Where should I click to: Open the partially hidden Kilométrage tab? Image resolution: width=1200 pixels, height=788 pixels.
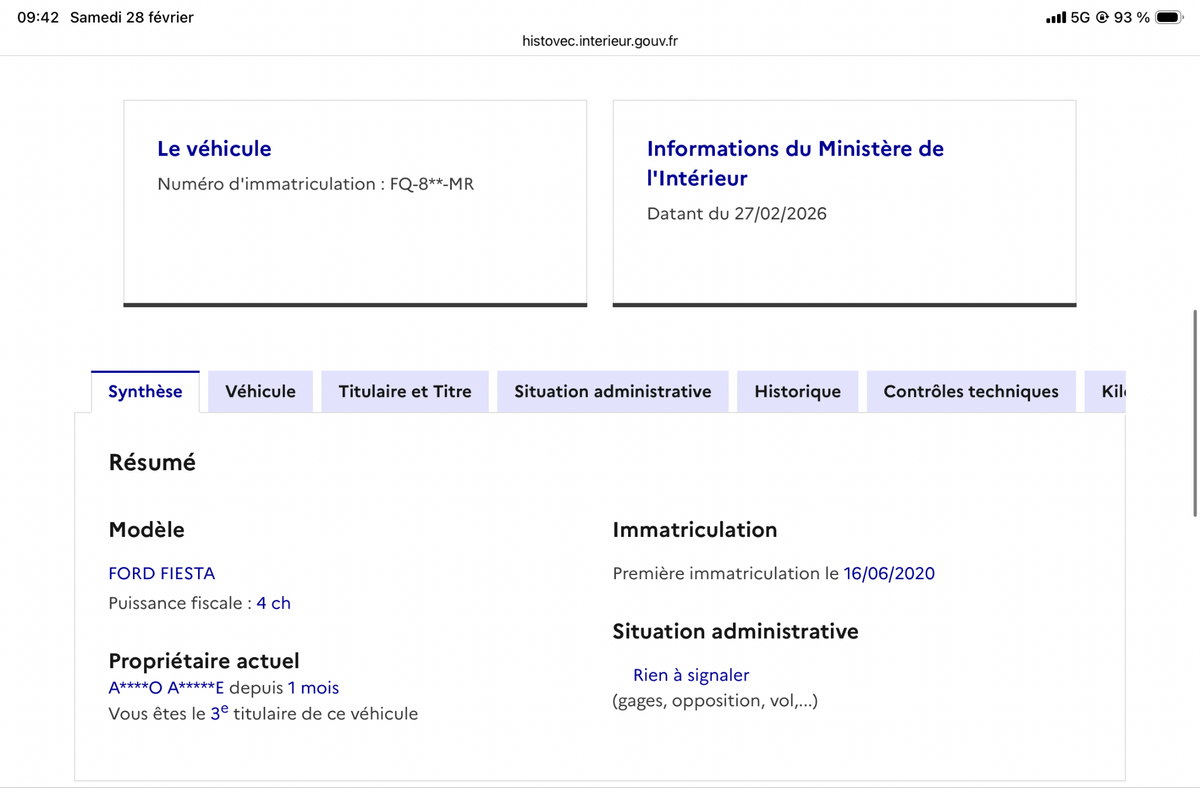(1112, 391)
